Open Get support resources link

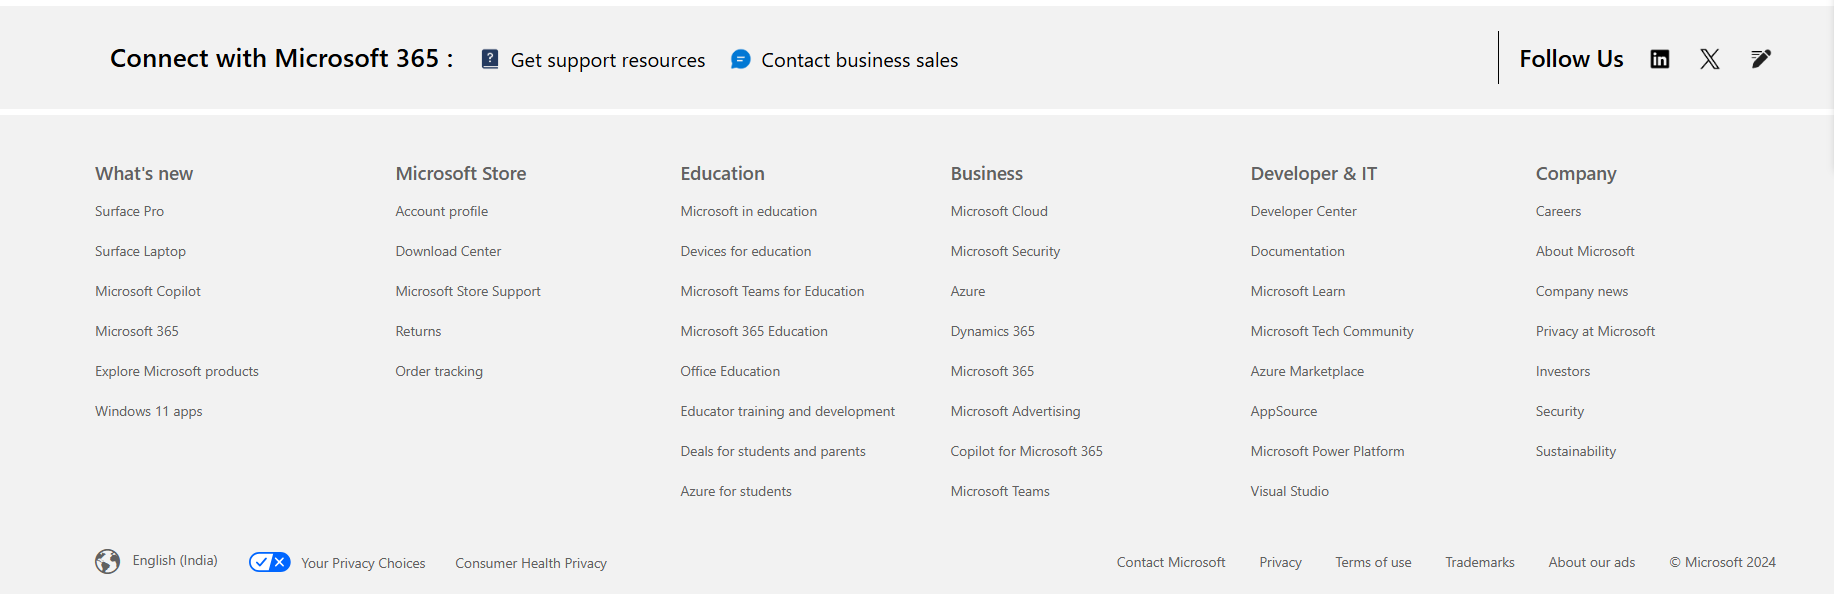[x=608, y=60]
